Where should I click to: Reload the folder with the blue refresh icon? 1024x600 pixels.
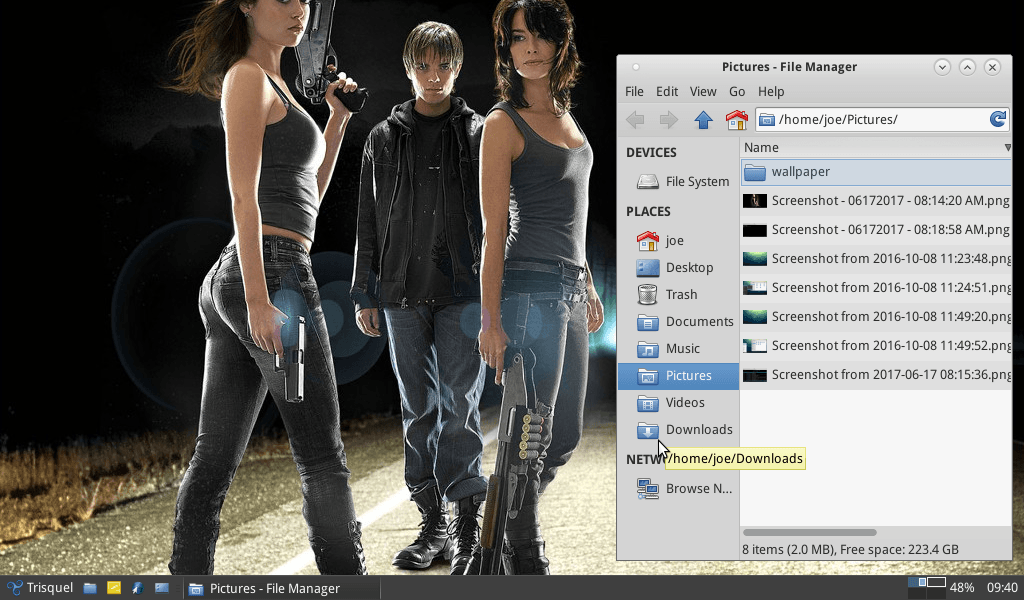[x=997, y=119]
